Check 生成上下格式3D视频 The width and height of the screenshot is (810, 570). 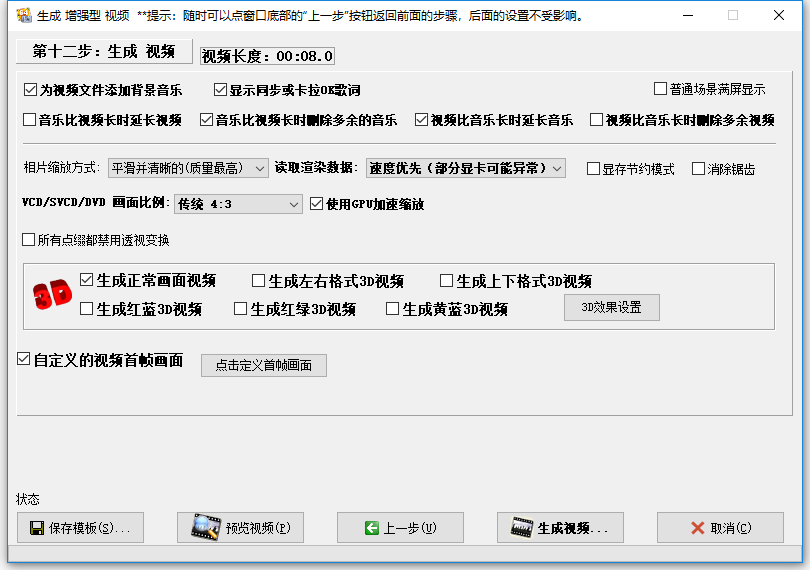tap(446, 281)
